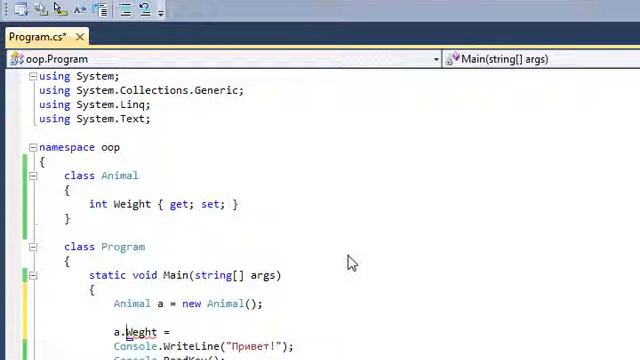Click the complete word toolbar icon
Image resolution: width=640 pixels, height=360 pixels.
80,9
